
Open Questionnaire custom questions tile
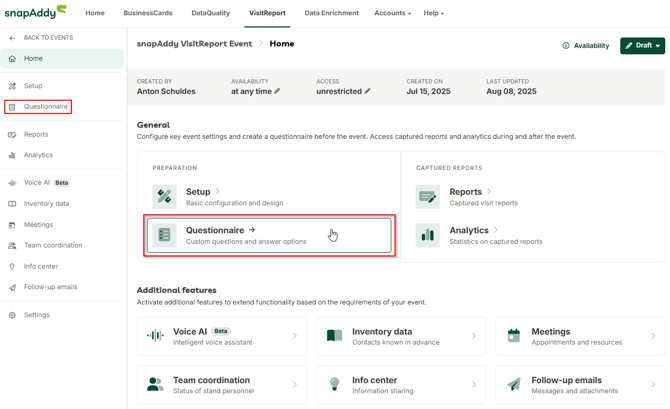tap(269, 235)
